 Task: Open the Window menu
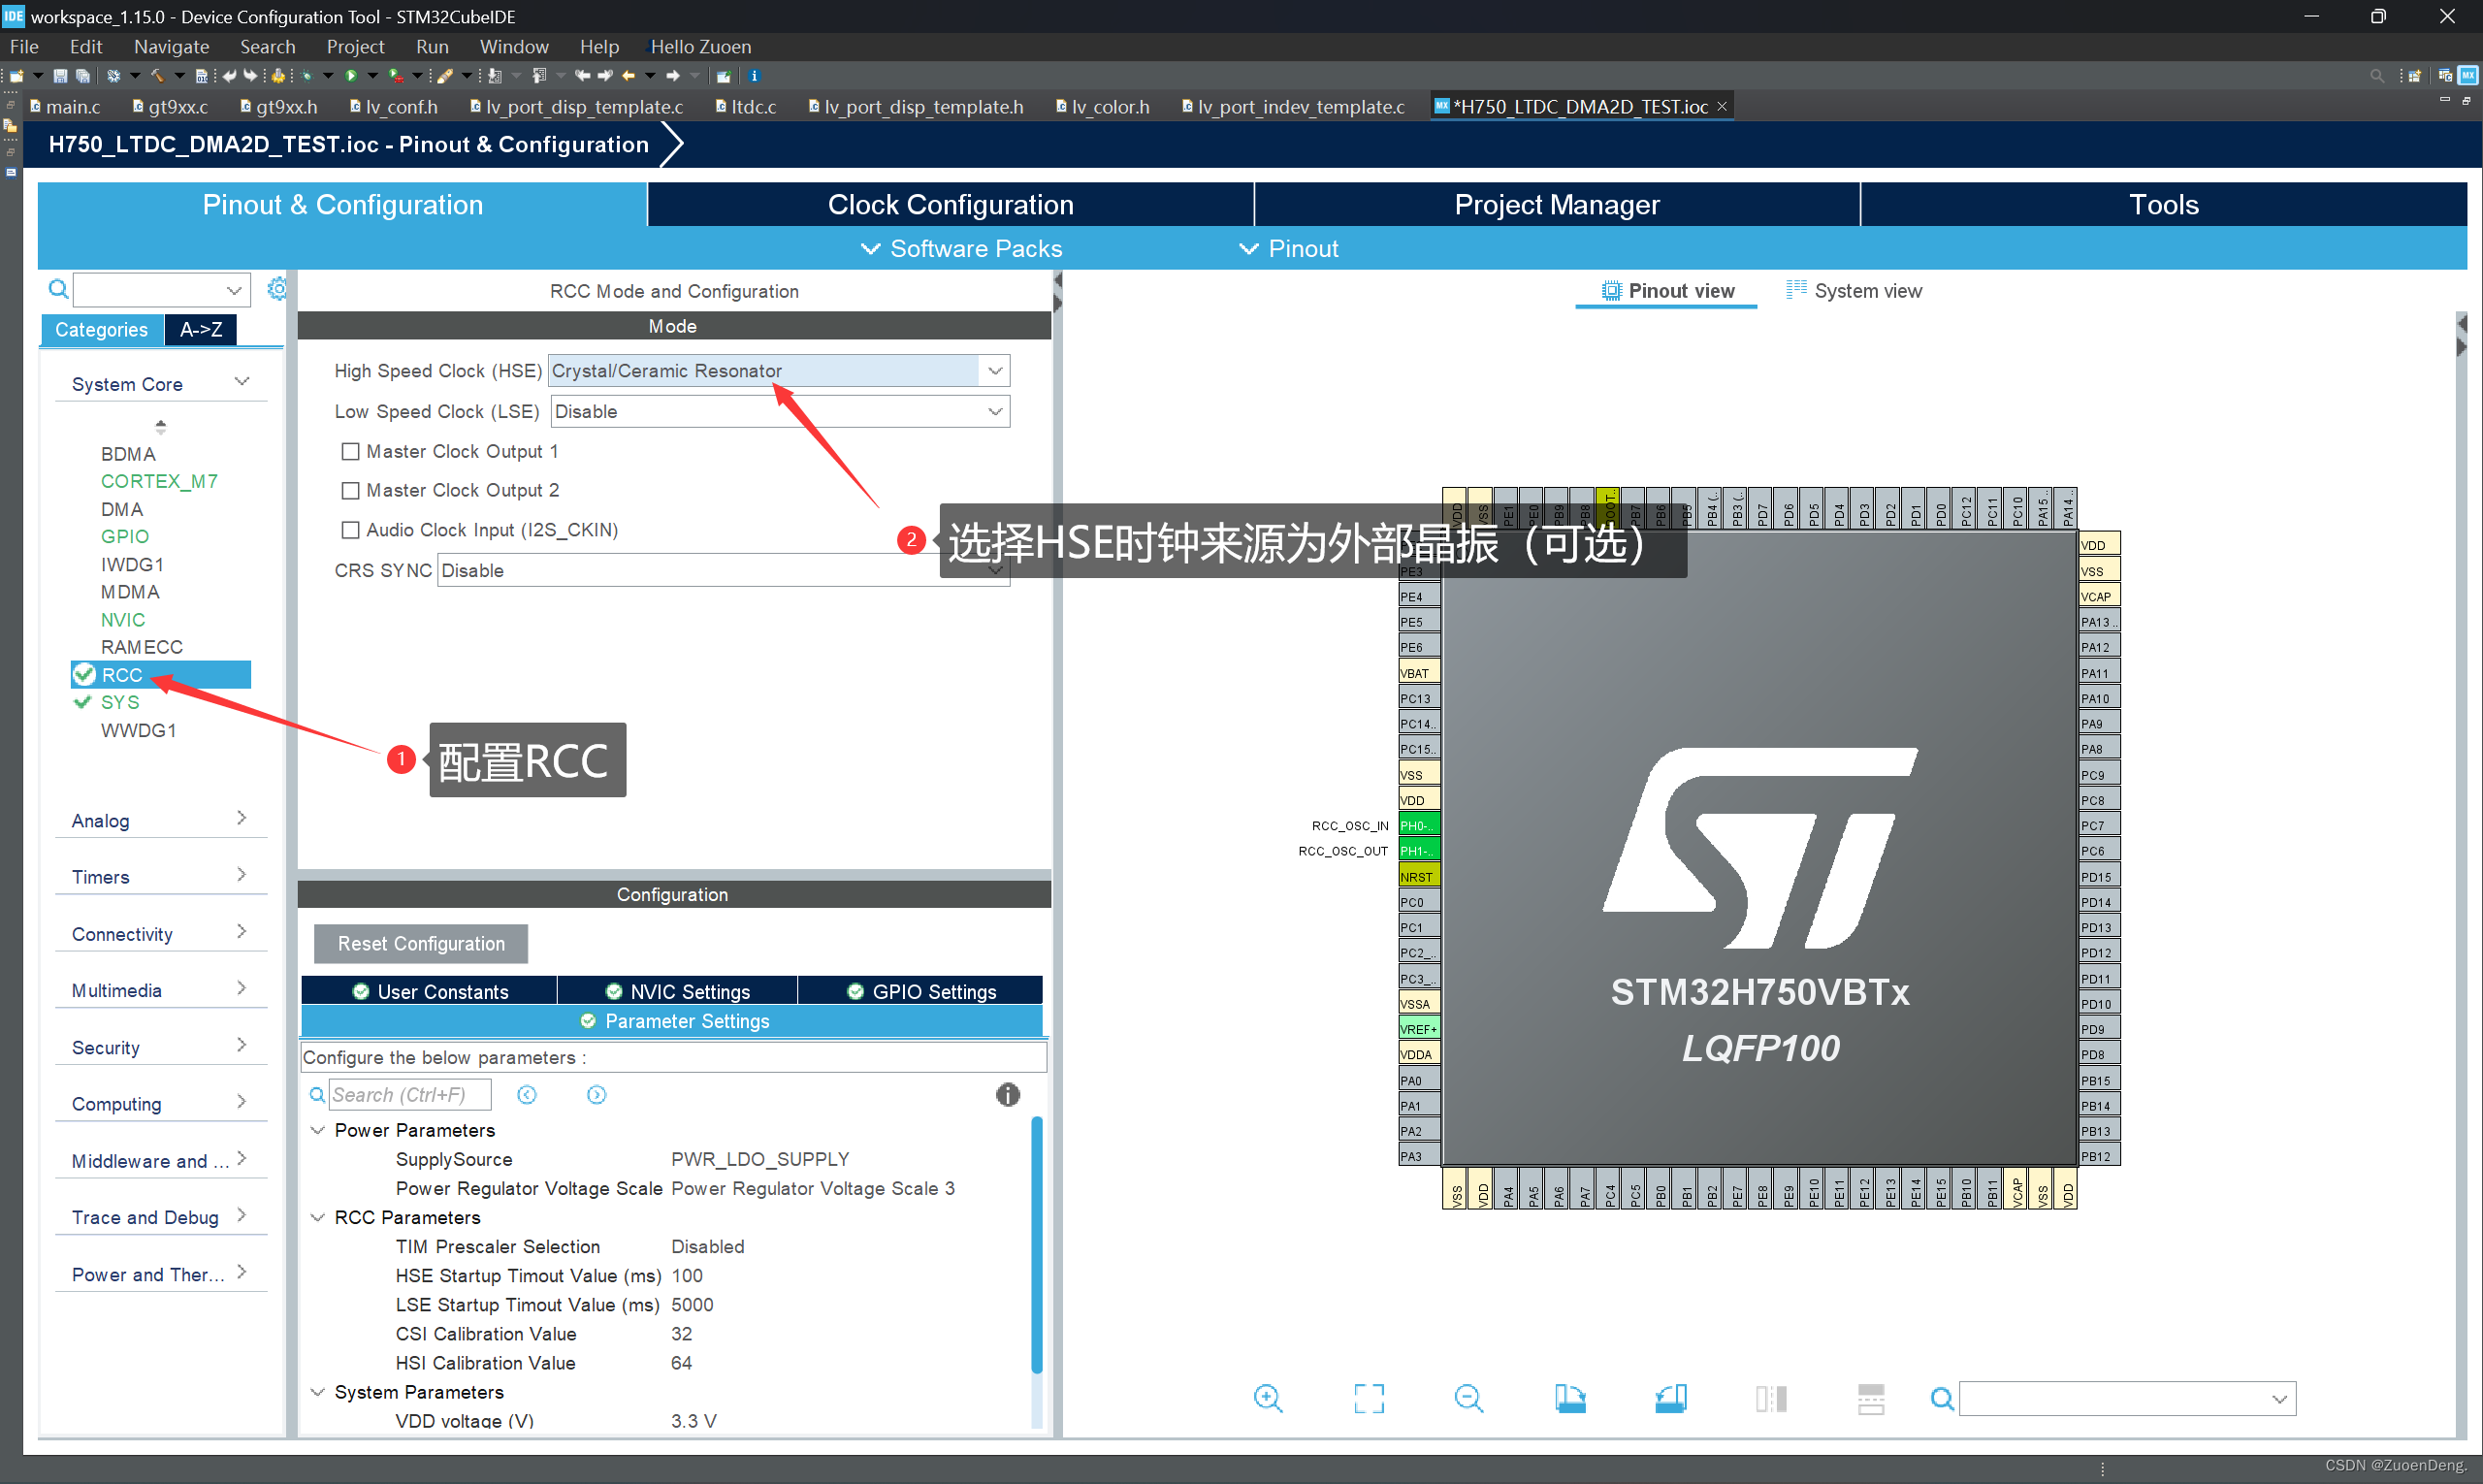pyautogui.click(x=514, y=47)
